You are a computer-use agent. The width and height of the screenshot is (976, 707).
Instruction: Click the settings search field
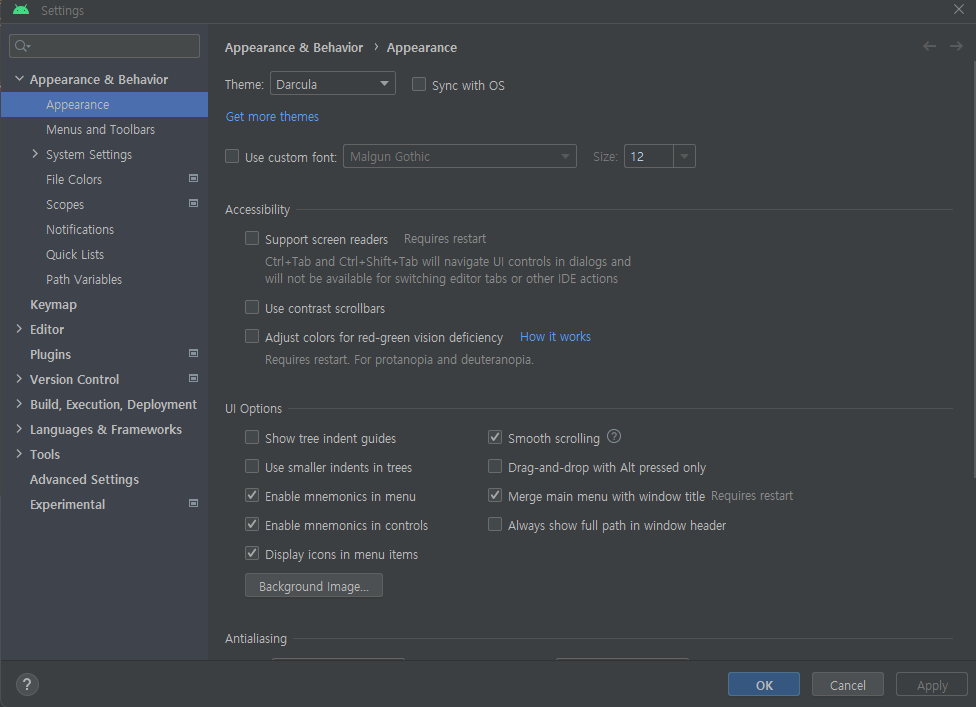[105, 46]
